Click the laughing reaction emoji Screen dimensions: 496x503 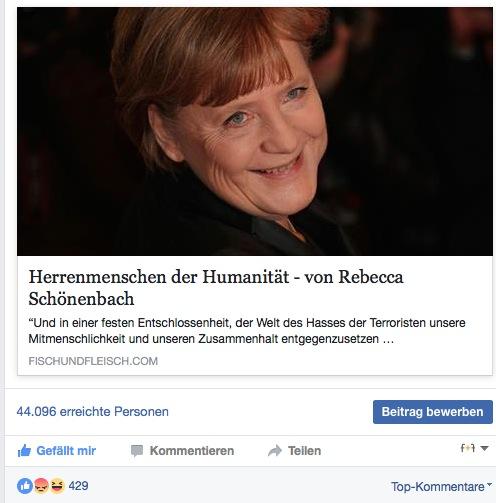pyautogui.click(x=57, y=486)
